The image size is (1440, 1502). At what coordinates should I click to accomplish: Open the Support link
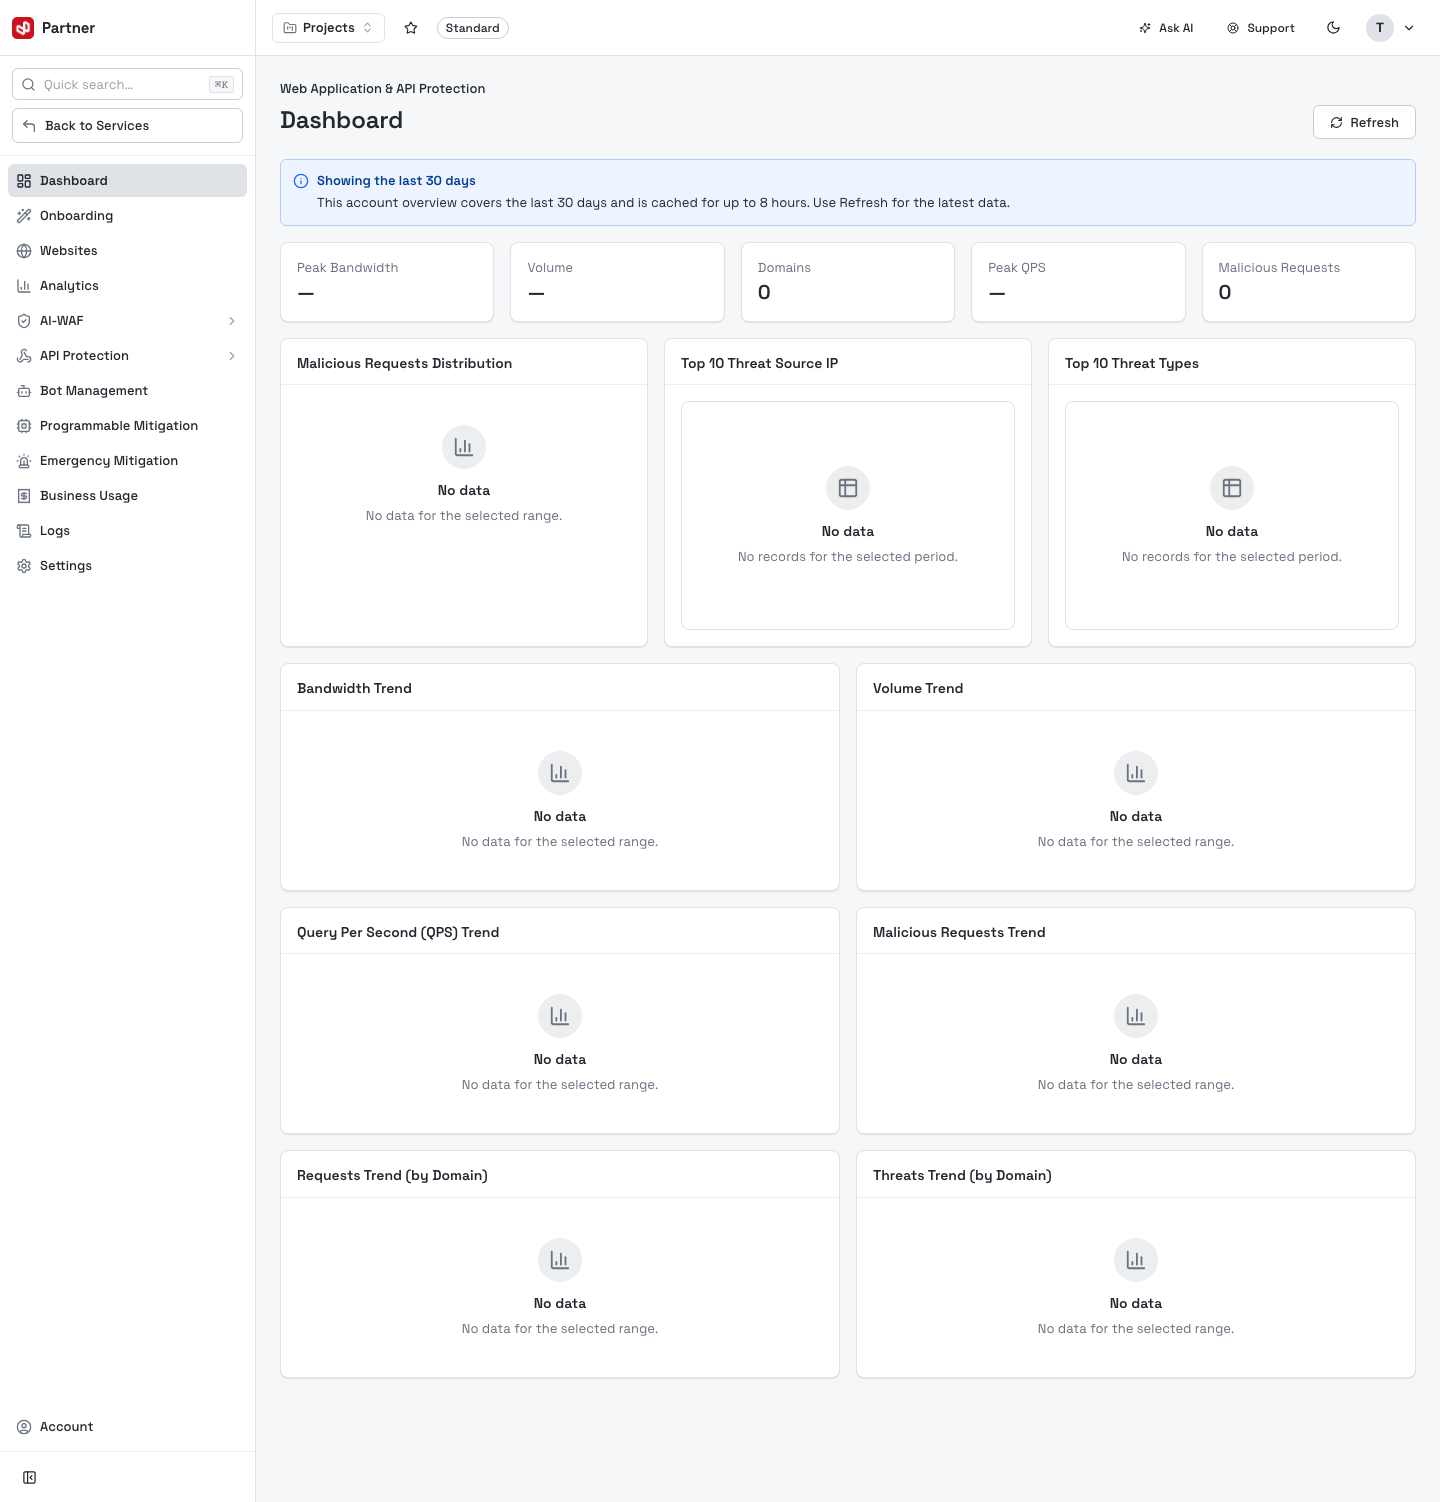1261,28
